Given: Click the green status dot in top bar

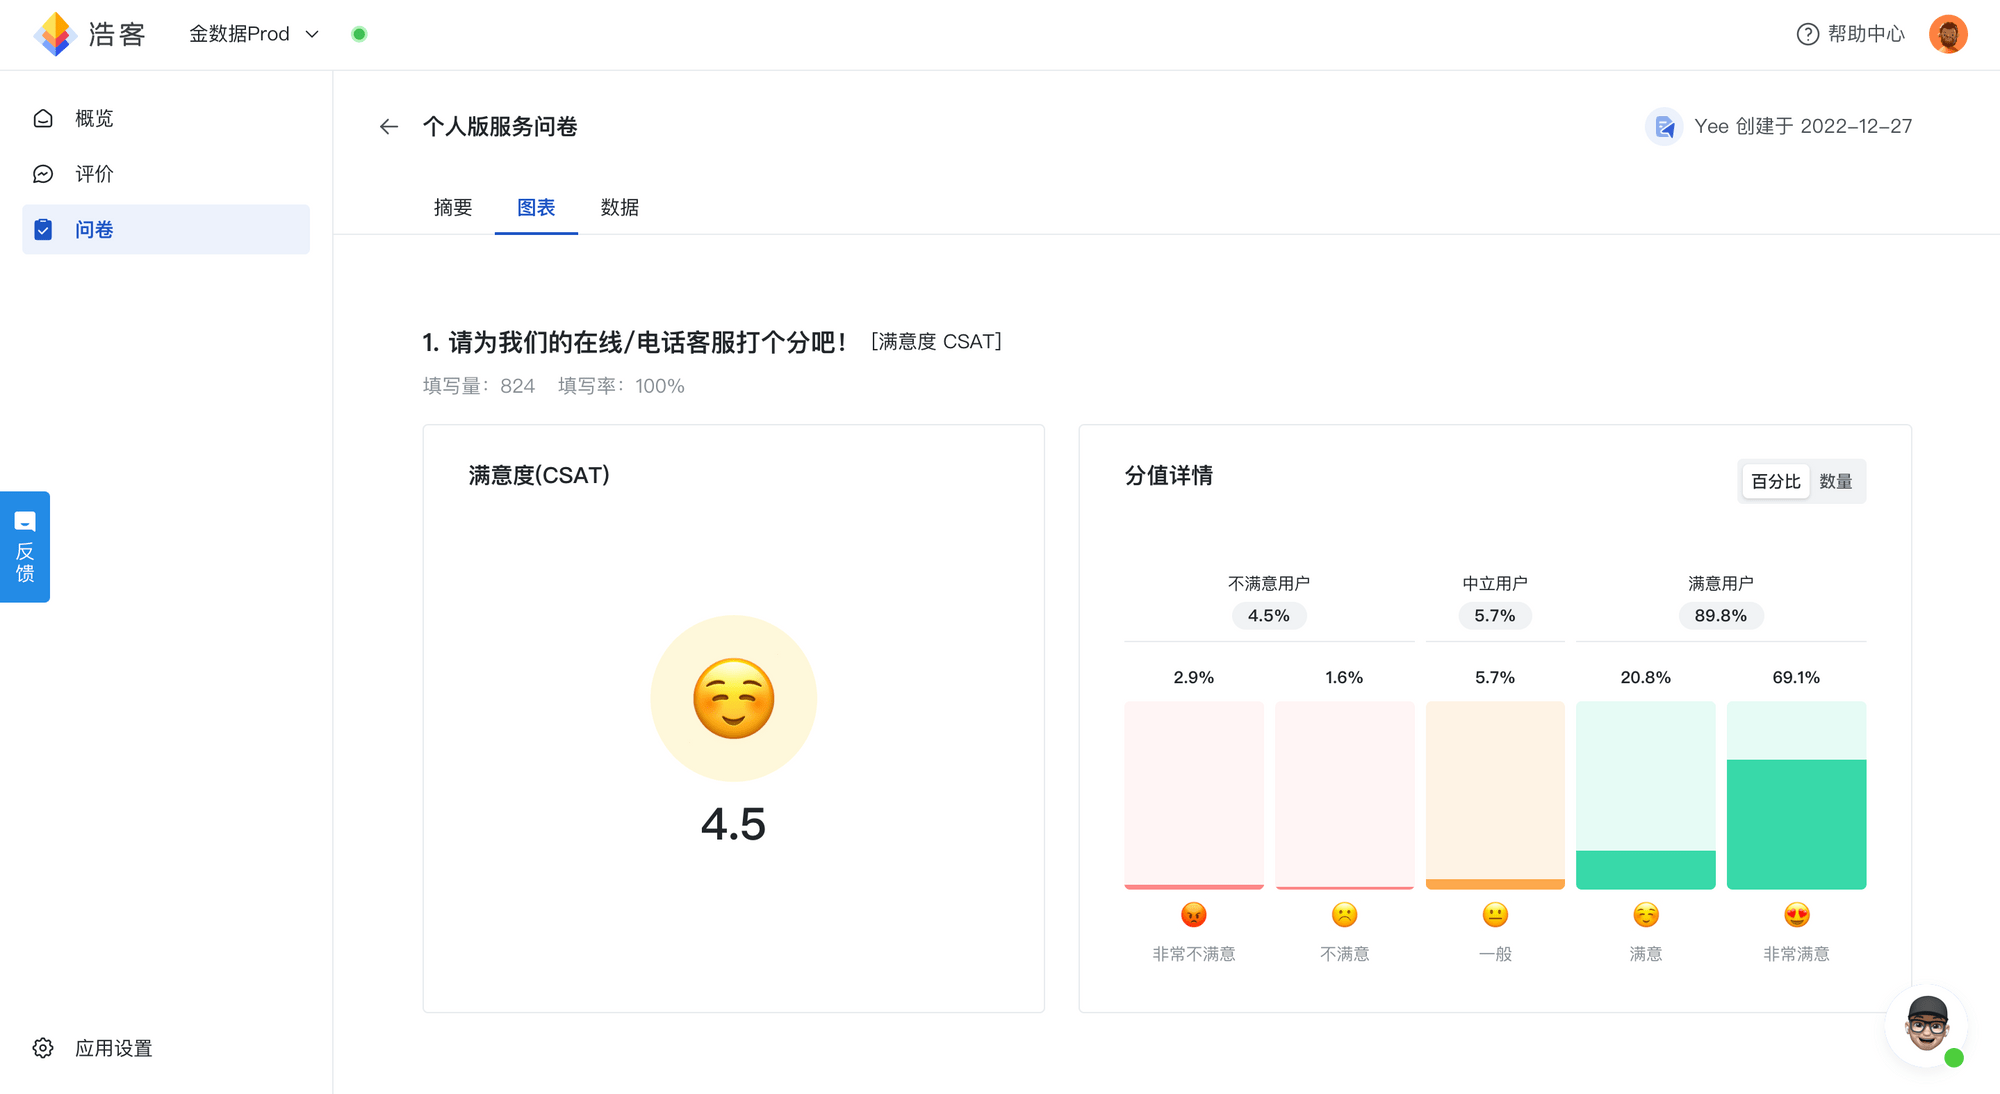Looking at the screenshot, I should [359, 33].
